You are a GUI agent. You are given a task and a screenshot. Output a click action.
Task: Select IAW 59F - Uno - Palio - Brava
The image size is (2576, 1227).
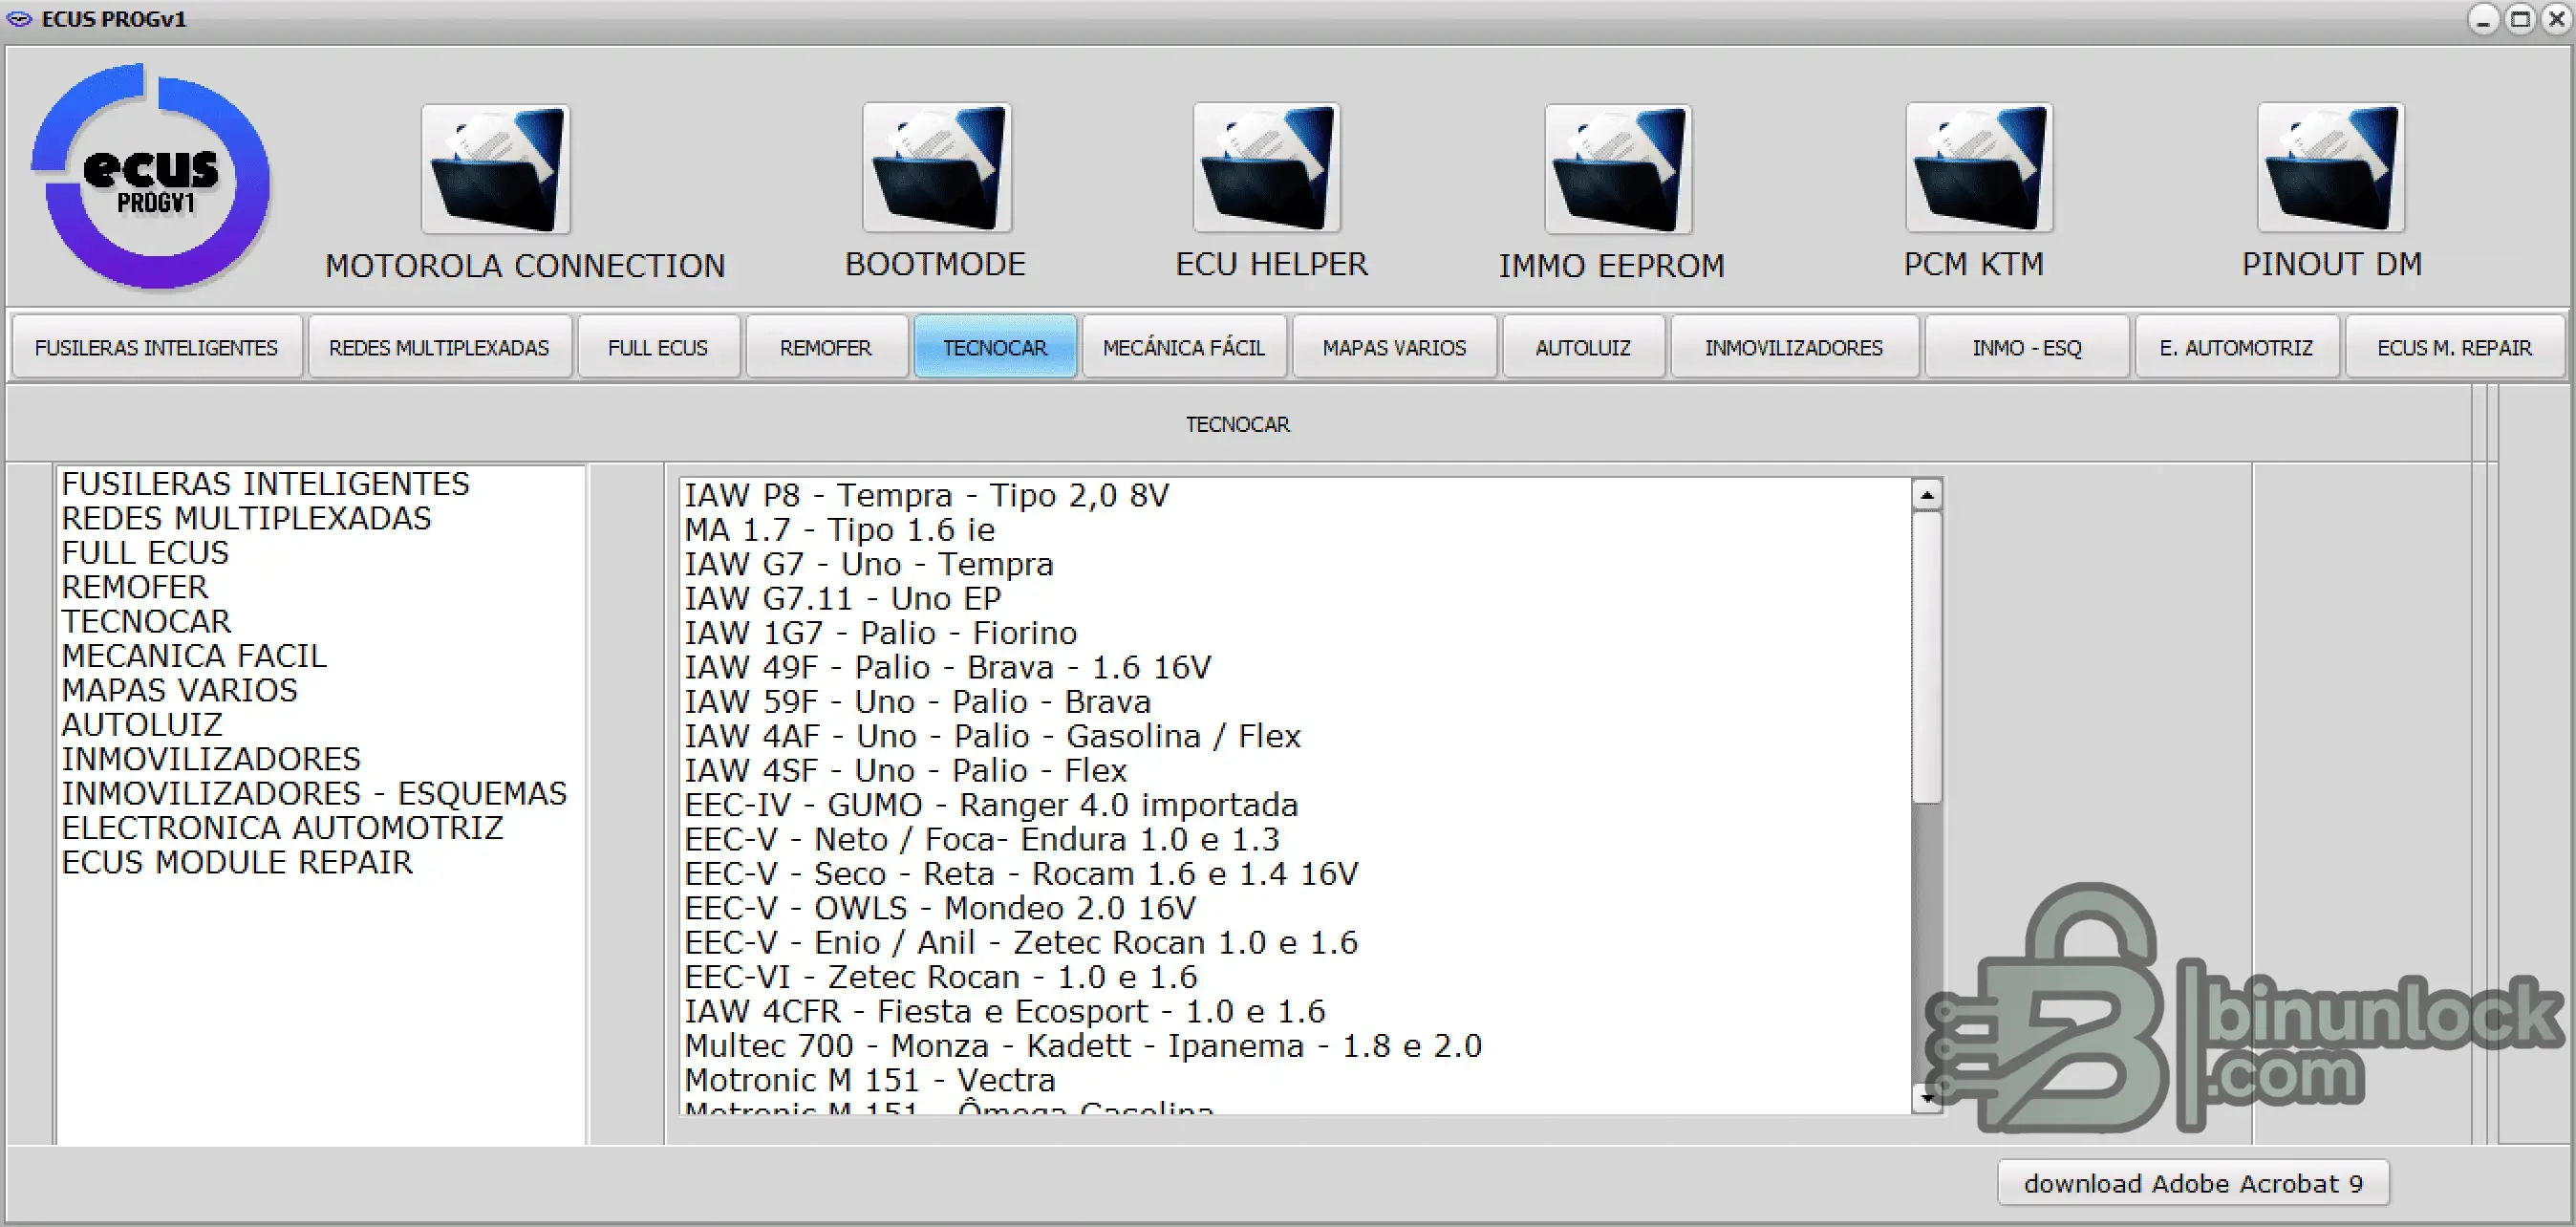click(x=918, y=702)
